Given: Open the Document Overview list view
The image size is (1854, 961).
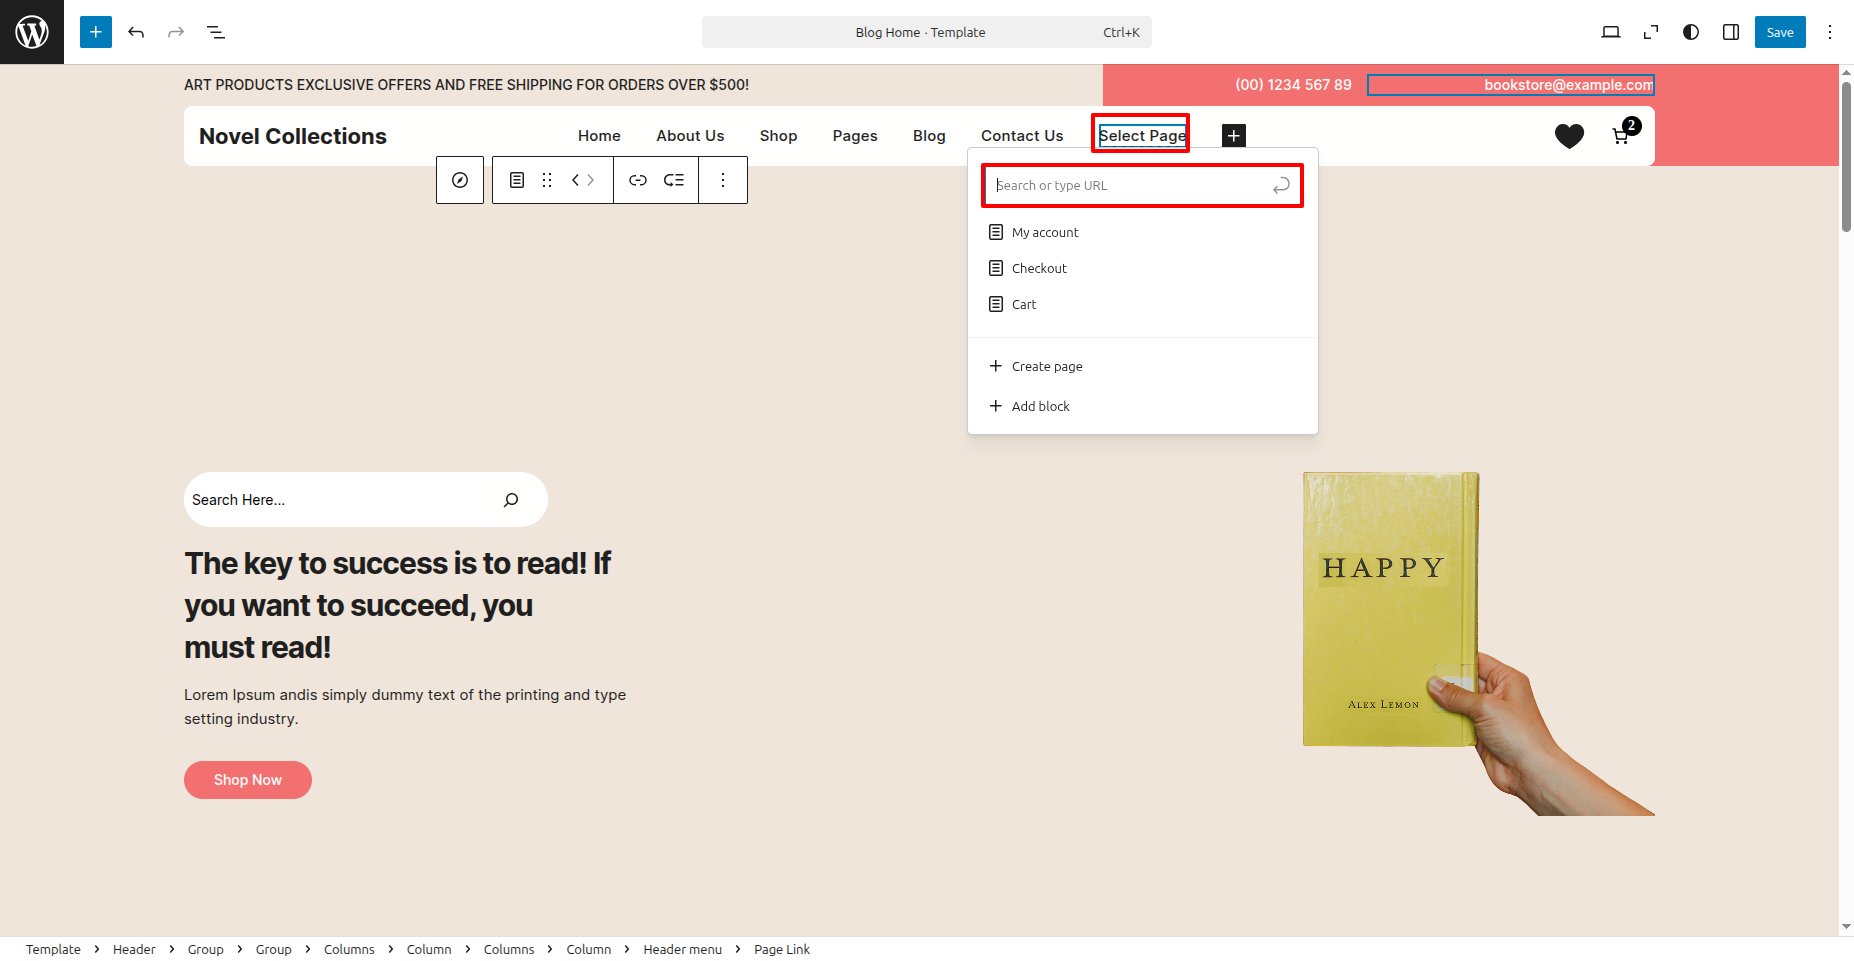Looking at the screenshot, I should 216,32.
